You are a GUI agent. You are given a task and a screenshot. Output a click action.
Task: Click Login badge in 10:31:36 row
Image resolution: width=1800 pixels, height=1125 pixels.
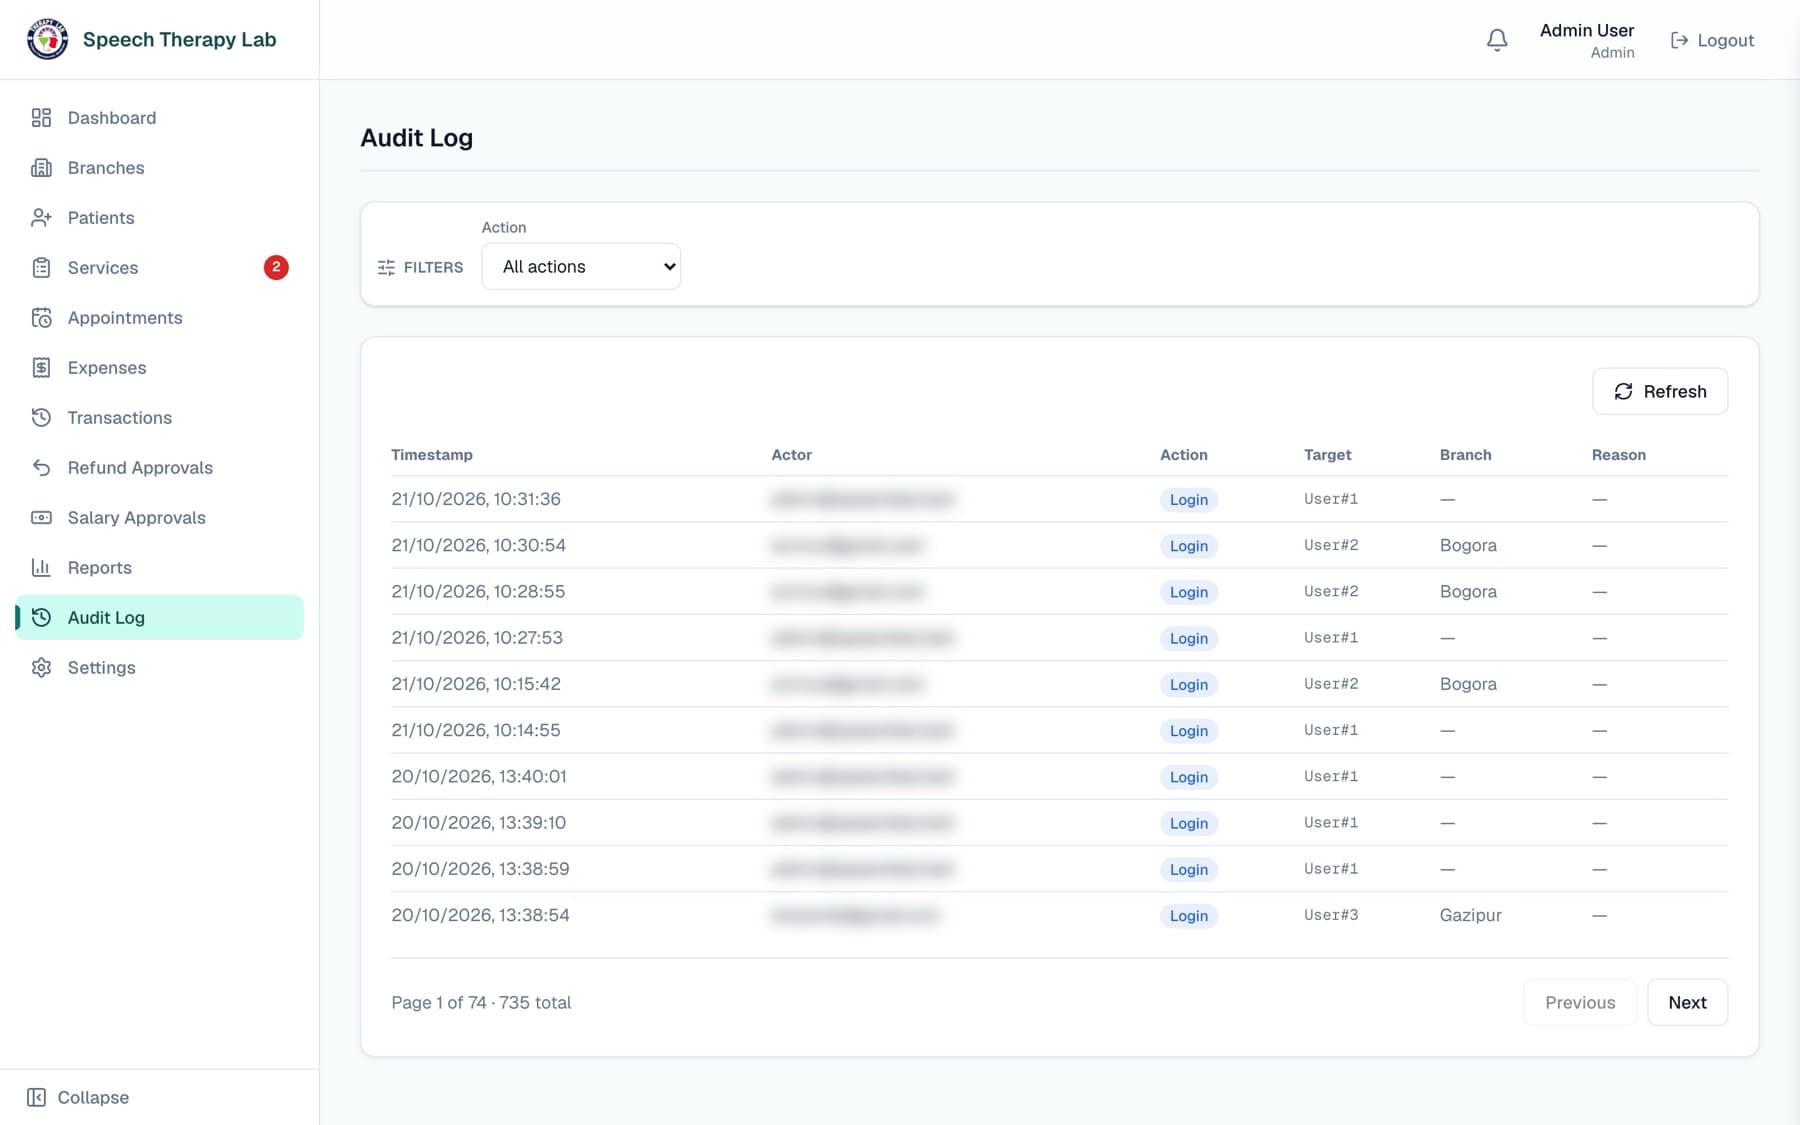[x=1189, y=500]
